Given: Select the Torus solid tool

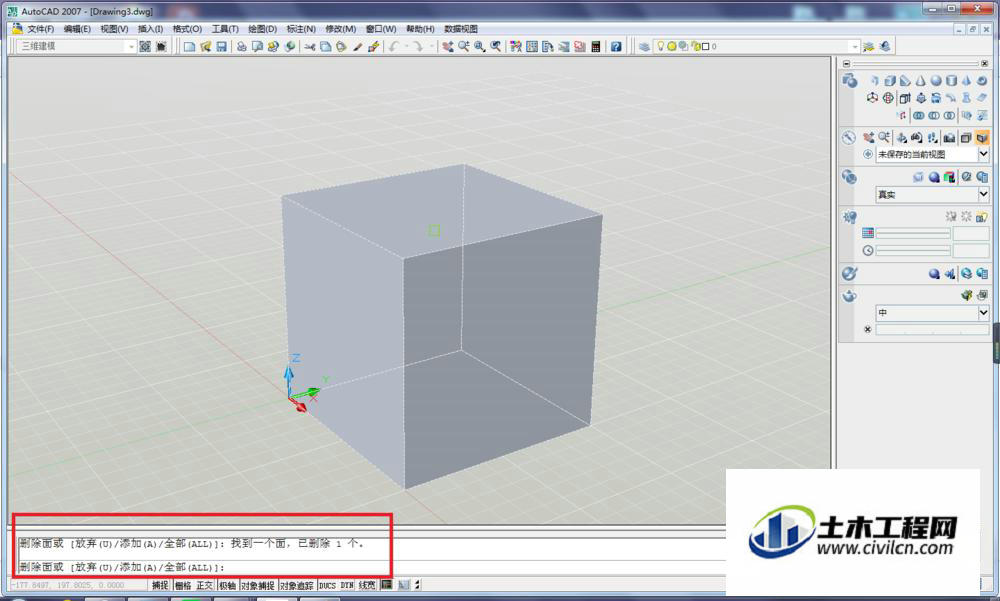Looking at the screenshot, I should point(982,81).
